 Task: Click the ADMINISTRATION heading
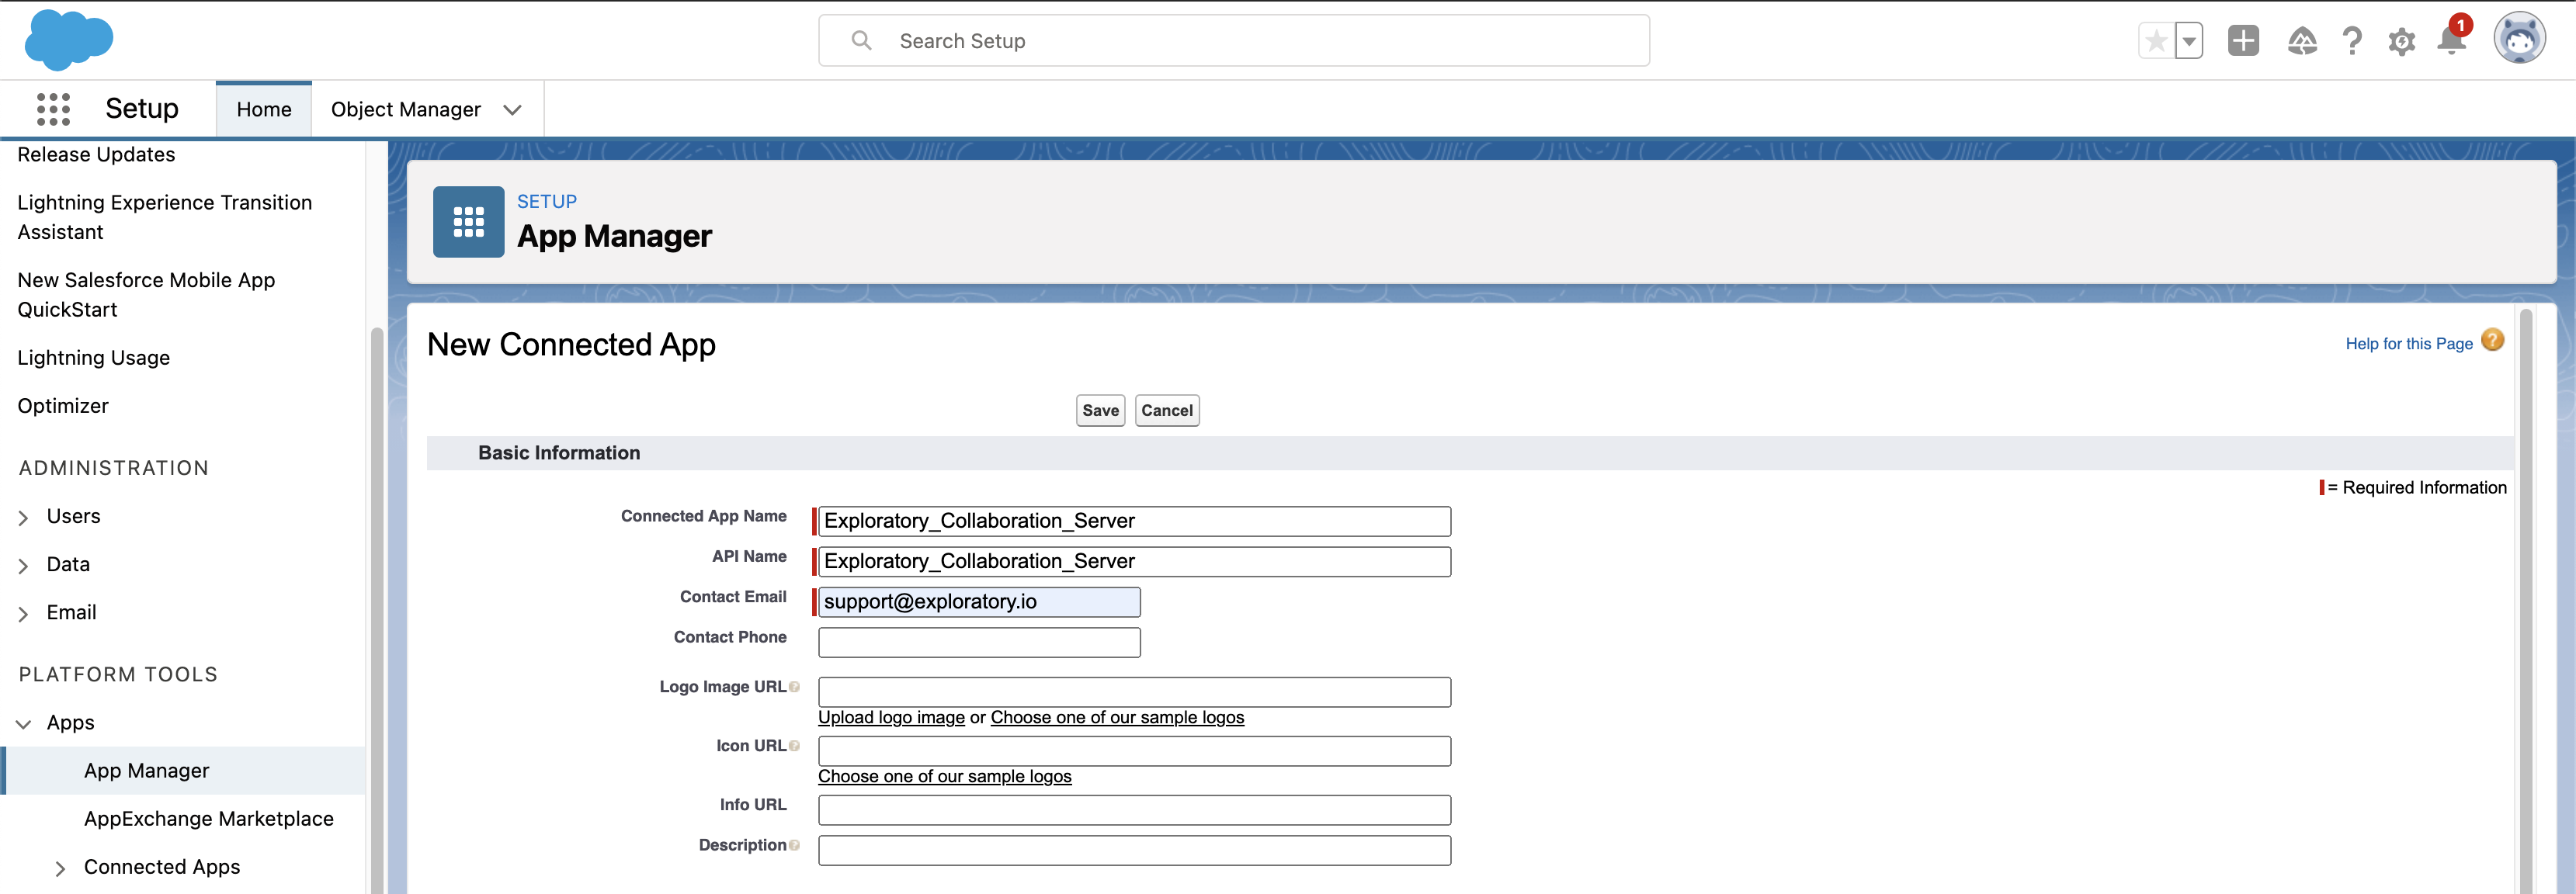tap(114, 468)
